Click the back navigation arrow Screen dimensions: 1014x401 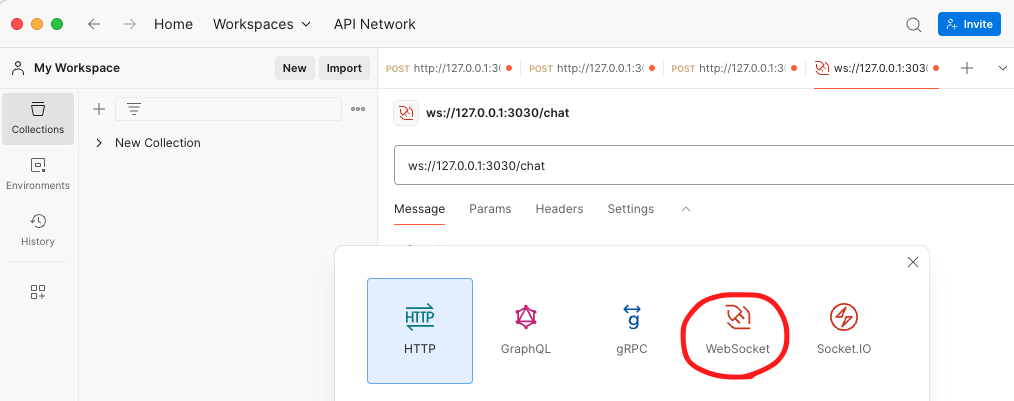click(x=94, y=24)
